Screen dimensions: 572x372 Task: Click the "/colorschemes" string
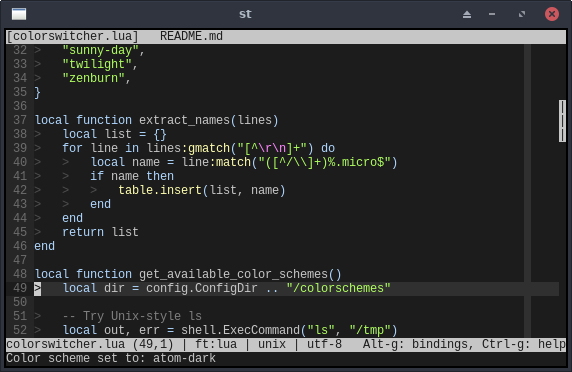[338, 288]
